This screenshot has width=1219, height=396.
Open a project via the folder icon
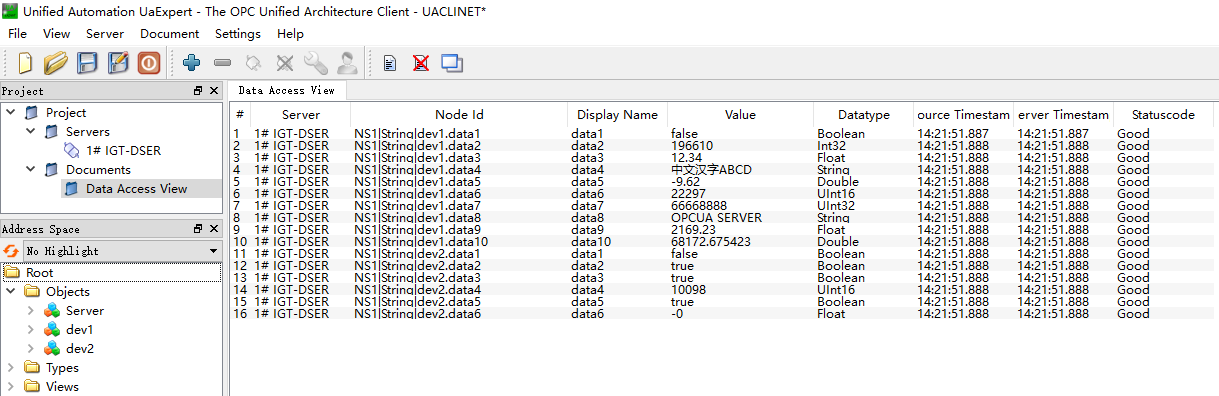(x=55, y=63)
